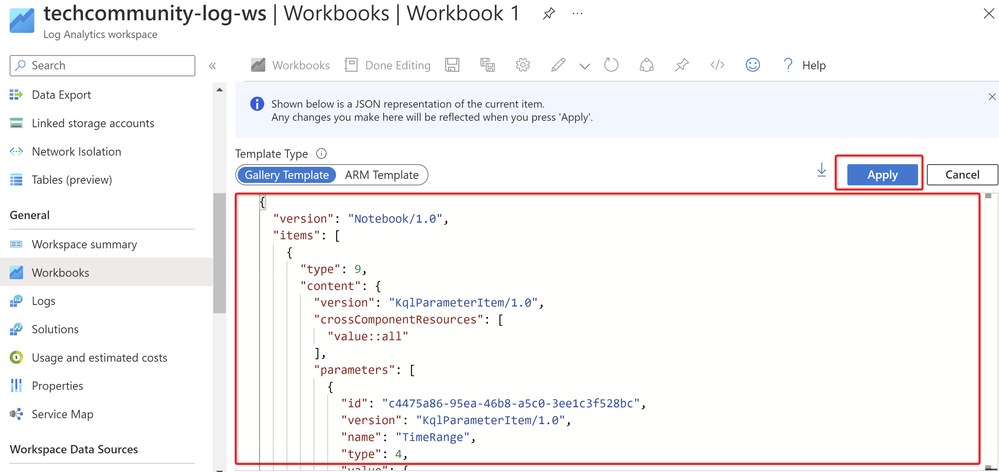Click the Share workbook icon
The width and height of the screenshot is (999, 472).
tap(647, 65)
